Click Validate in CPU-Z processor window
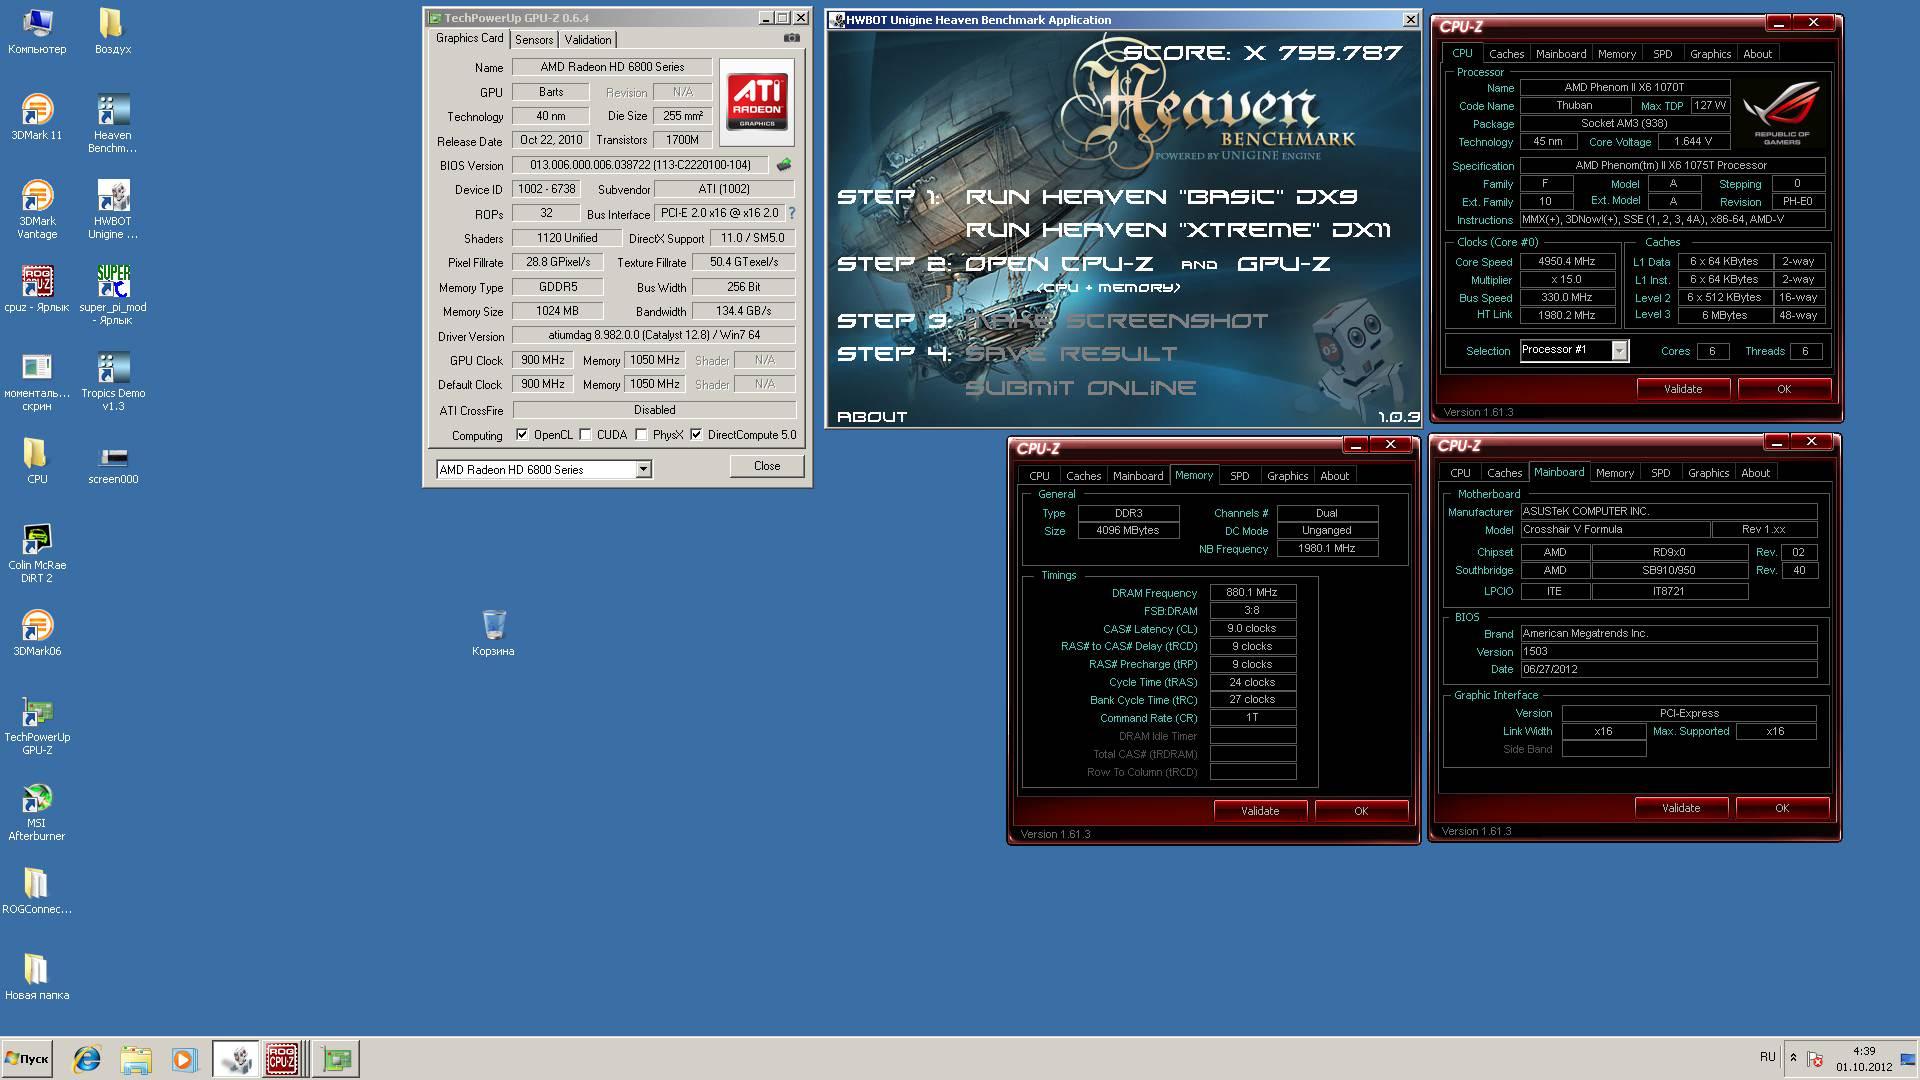The width and height of the screenshot is (1920, 1080). [1683, 389]
